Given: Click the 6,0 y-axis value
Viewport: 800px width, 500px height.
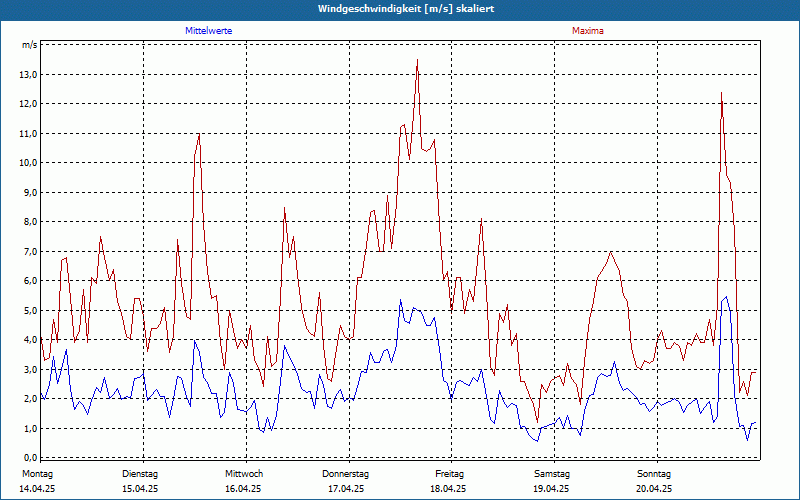Looking at the screenshot, I should [x=30, y=281].
